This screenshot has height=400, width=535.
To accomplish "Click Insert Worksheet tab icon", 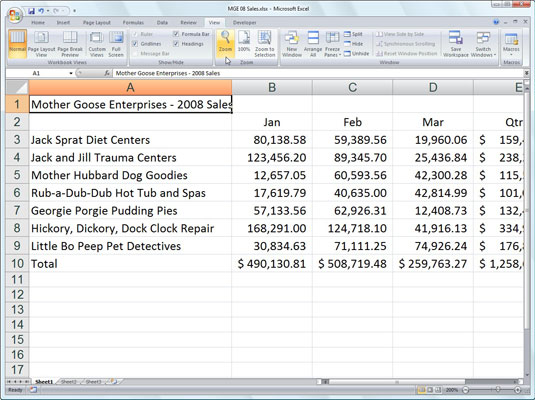I will click(x=114, y=382).
